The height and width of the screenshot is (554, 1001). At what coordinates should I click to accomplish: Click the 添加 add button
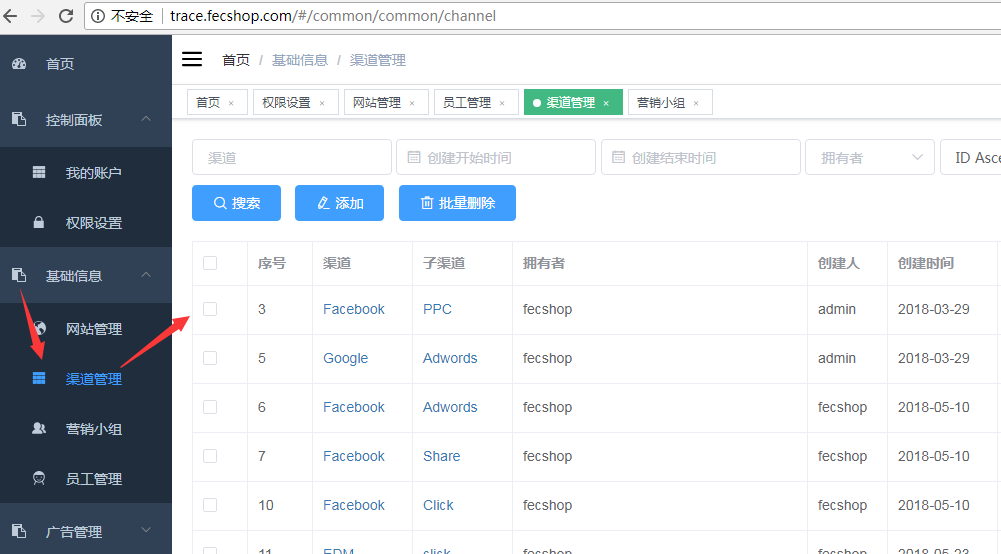(x=340, y=203)
